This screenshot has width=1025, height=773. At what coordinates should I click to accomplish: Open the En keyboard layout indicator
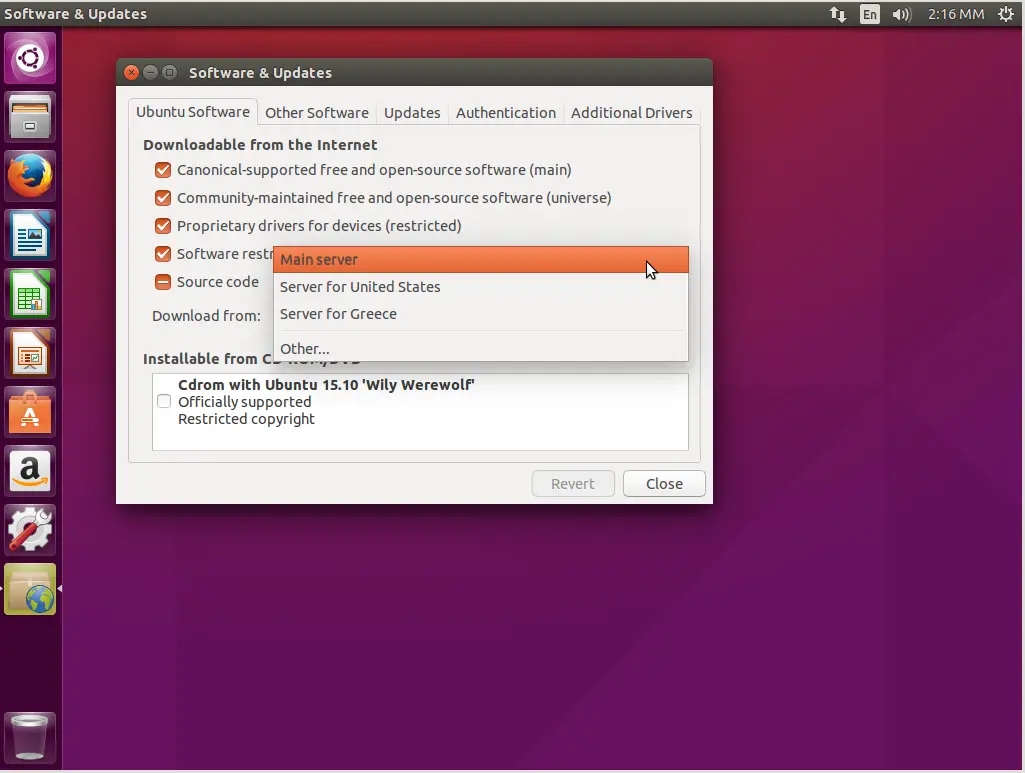(869, 14)
